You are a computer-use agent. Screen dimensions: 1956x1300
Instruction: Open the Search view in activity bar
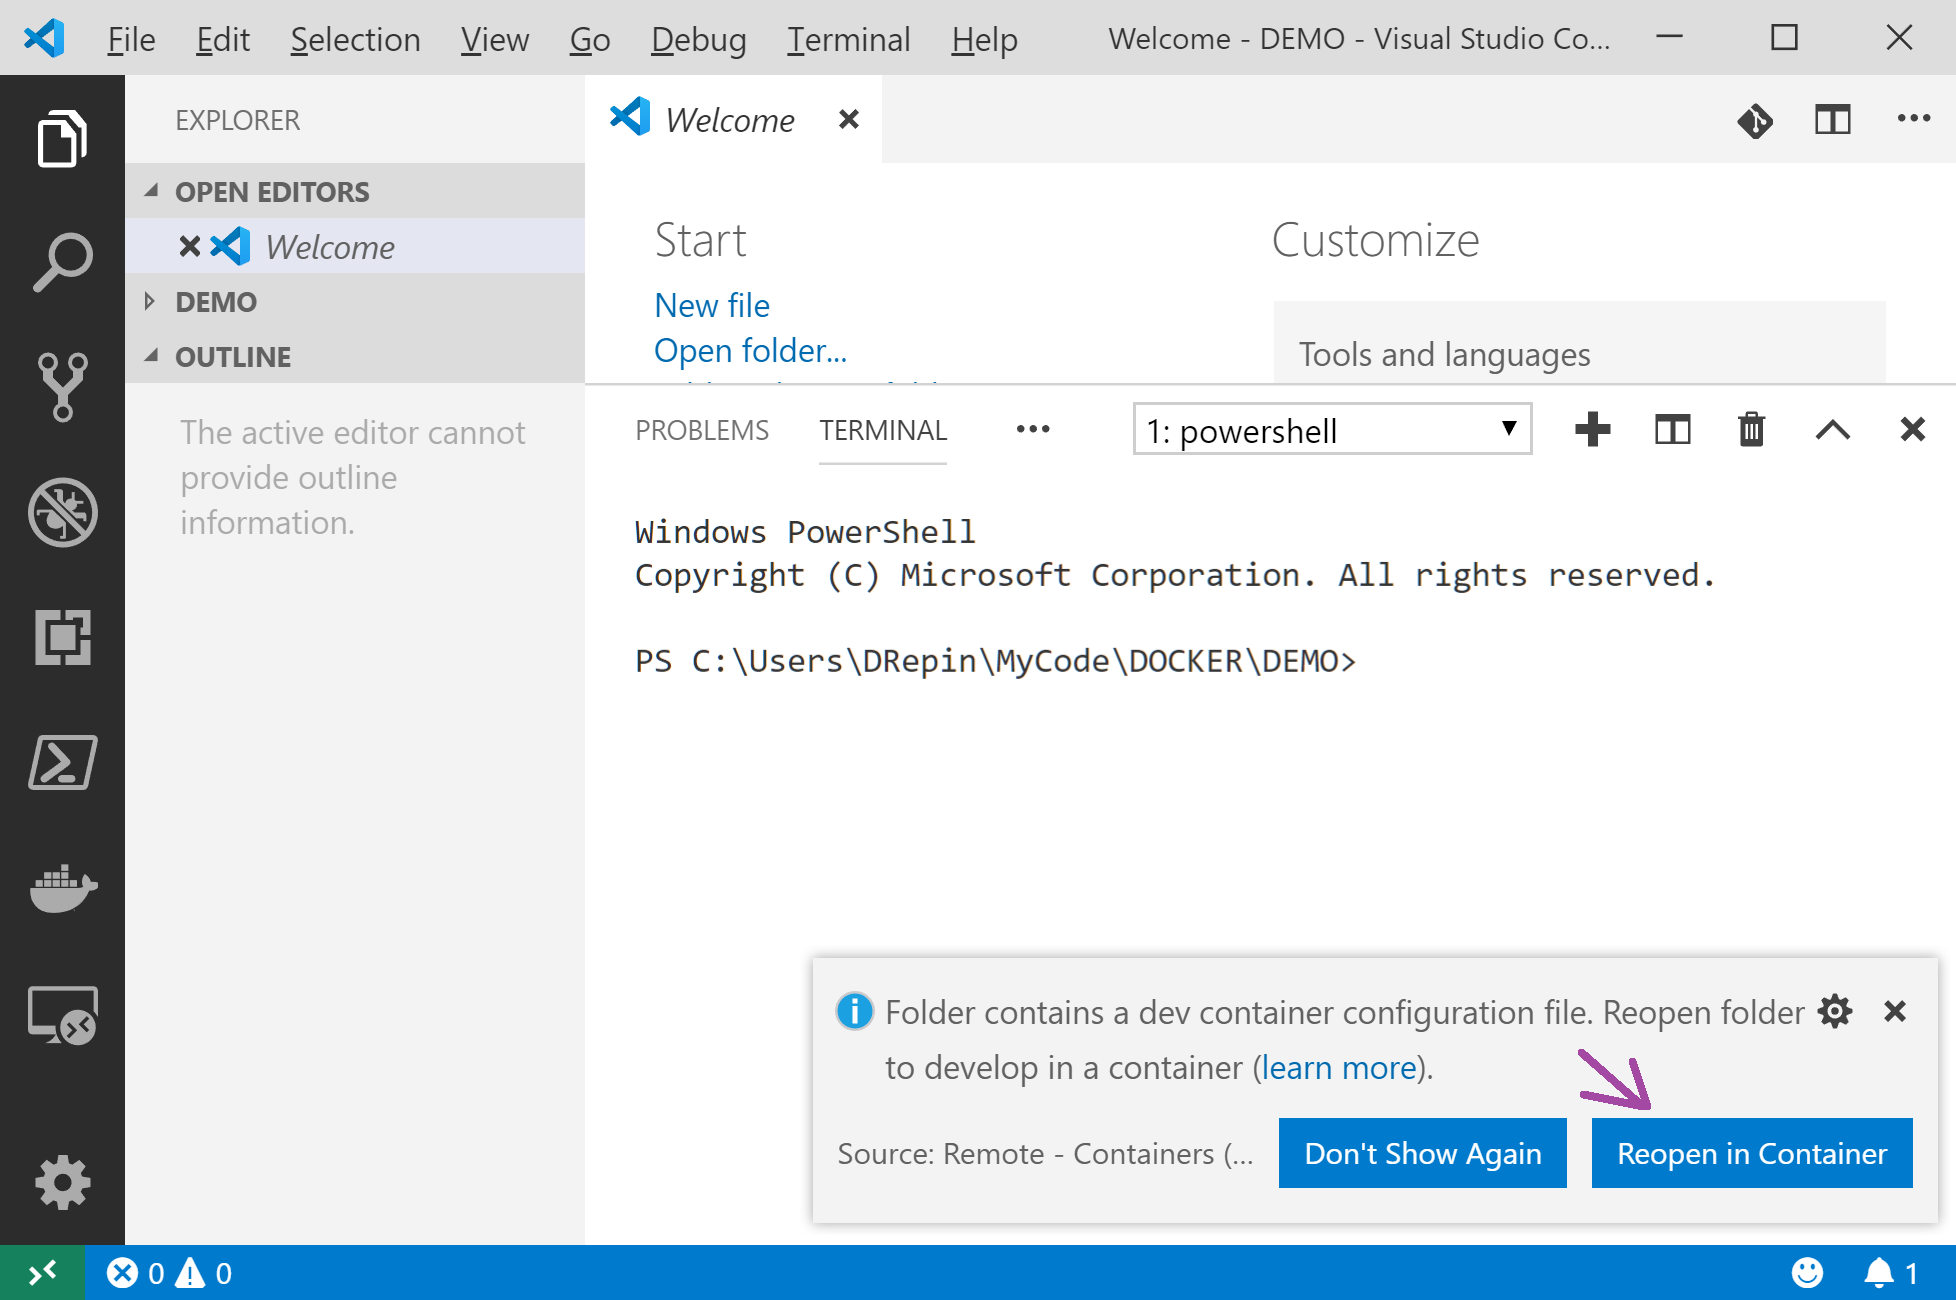[x=62, y=263]
